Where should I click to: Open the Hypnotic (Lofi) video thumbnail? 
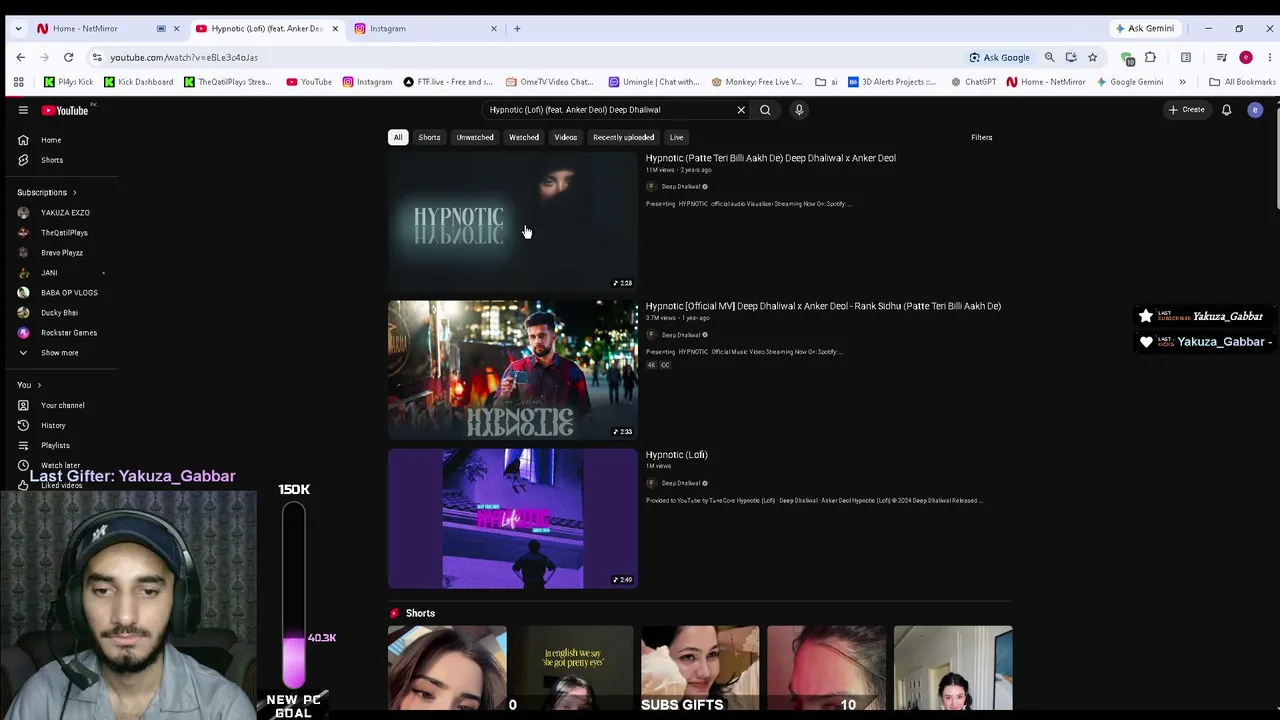click(x=513, y=518)
